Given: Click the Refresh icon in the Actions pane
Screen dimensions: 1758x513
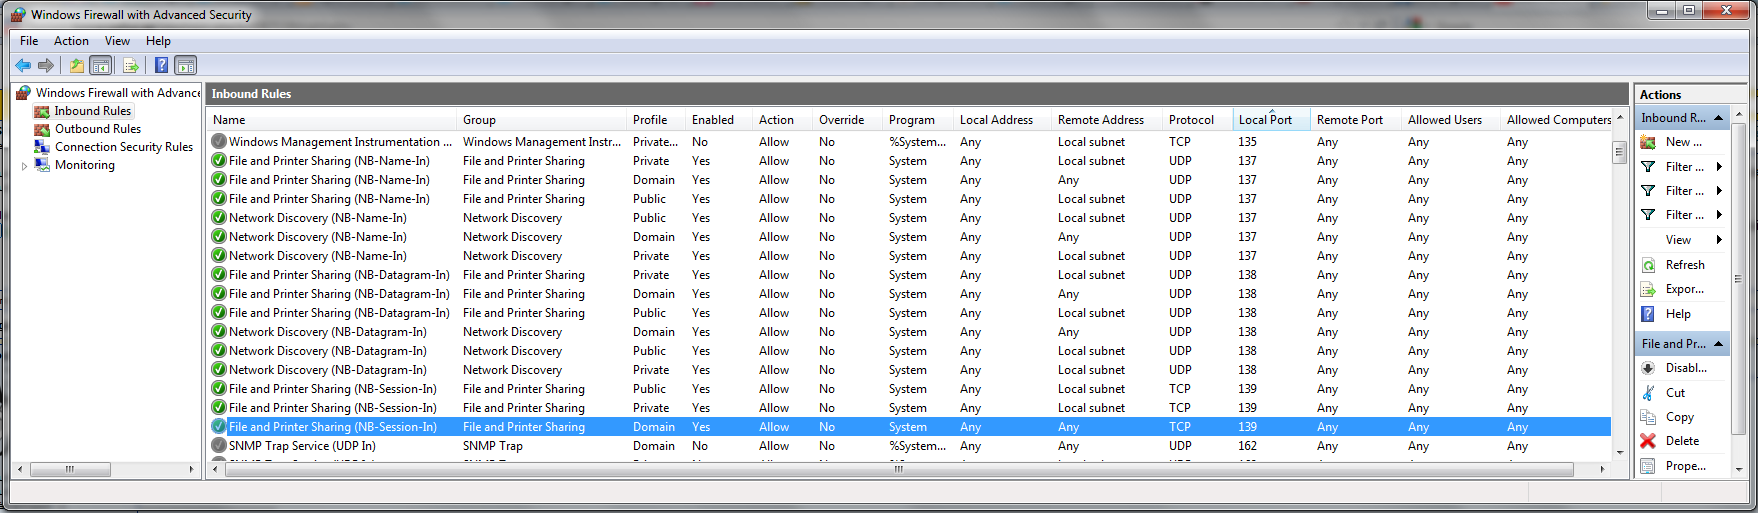Looking at the screenshot, I should (x=1648, y=265).
